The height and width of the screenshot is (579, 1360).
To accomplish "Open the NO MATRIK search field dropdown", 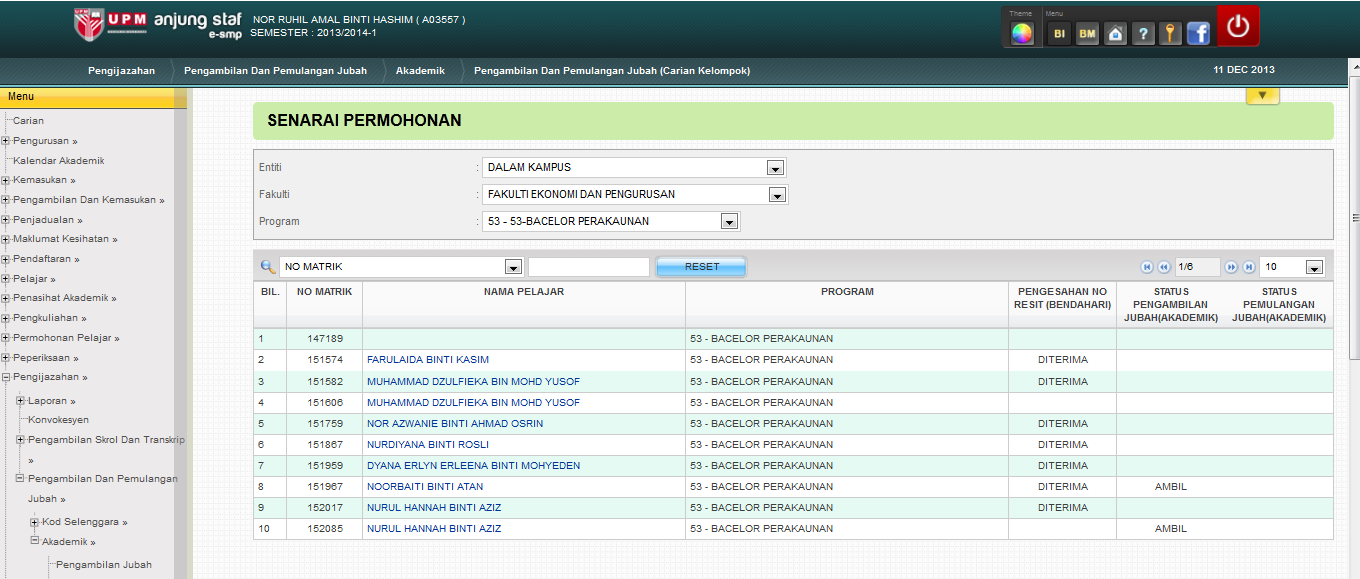I will pyautogui.click(x=401, y=267).
